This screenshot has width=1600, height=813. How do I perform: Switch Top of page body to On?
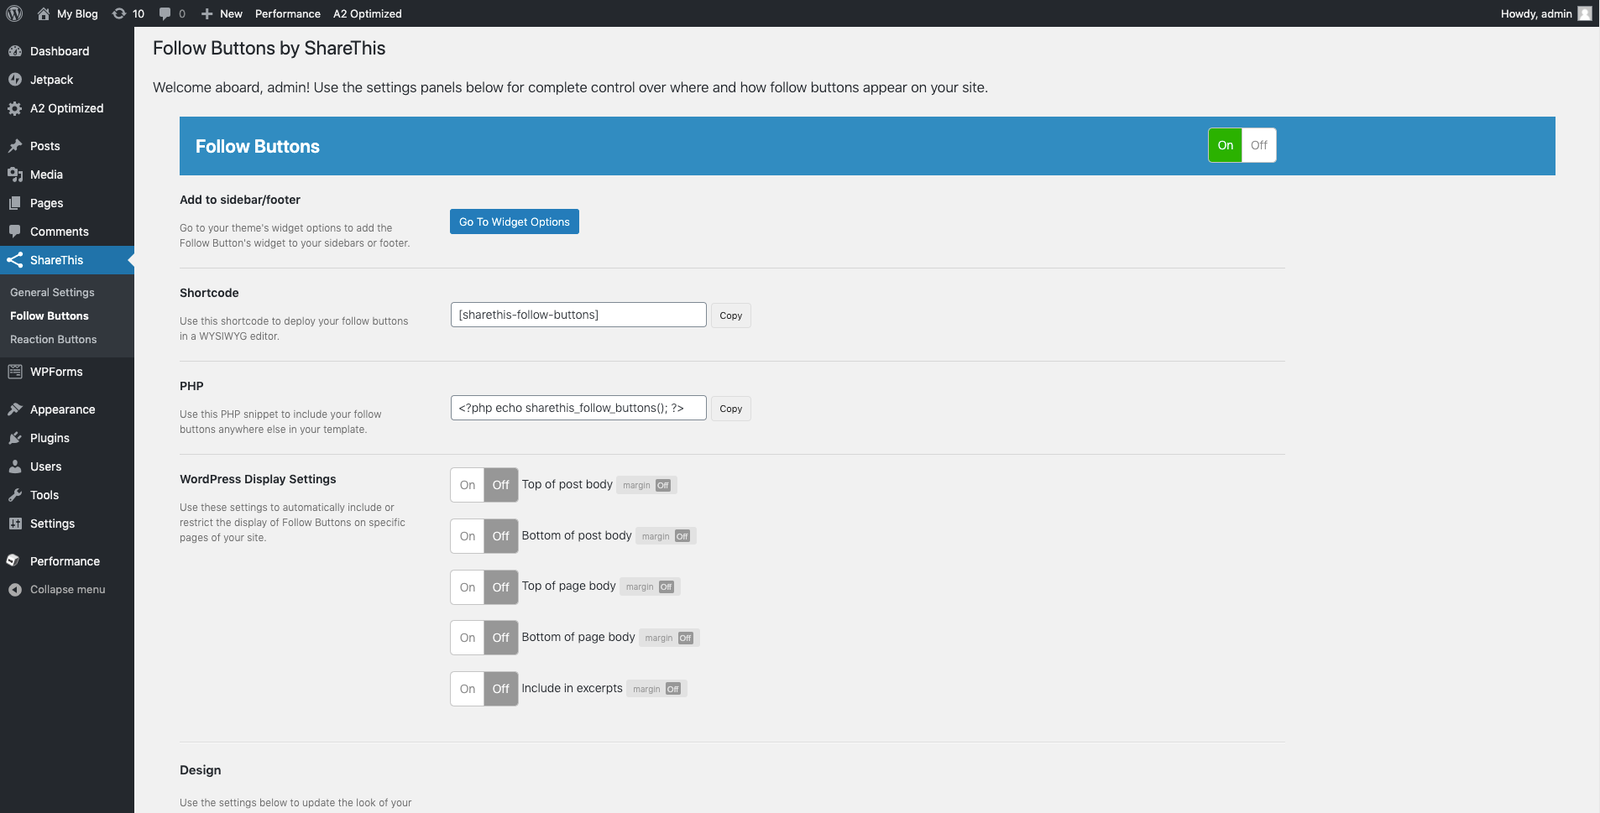click(x=467, y=587)
